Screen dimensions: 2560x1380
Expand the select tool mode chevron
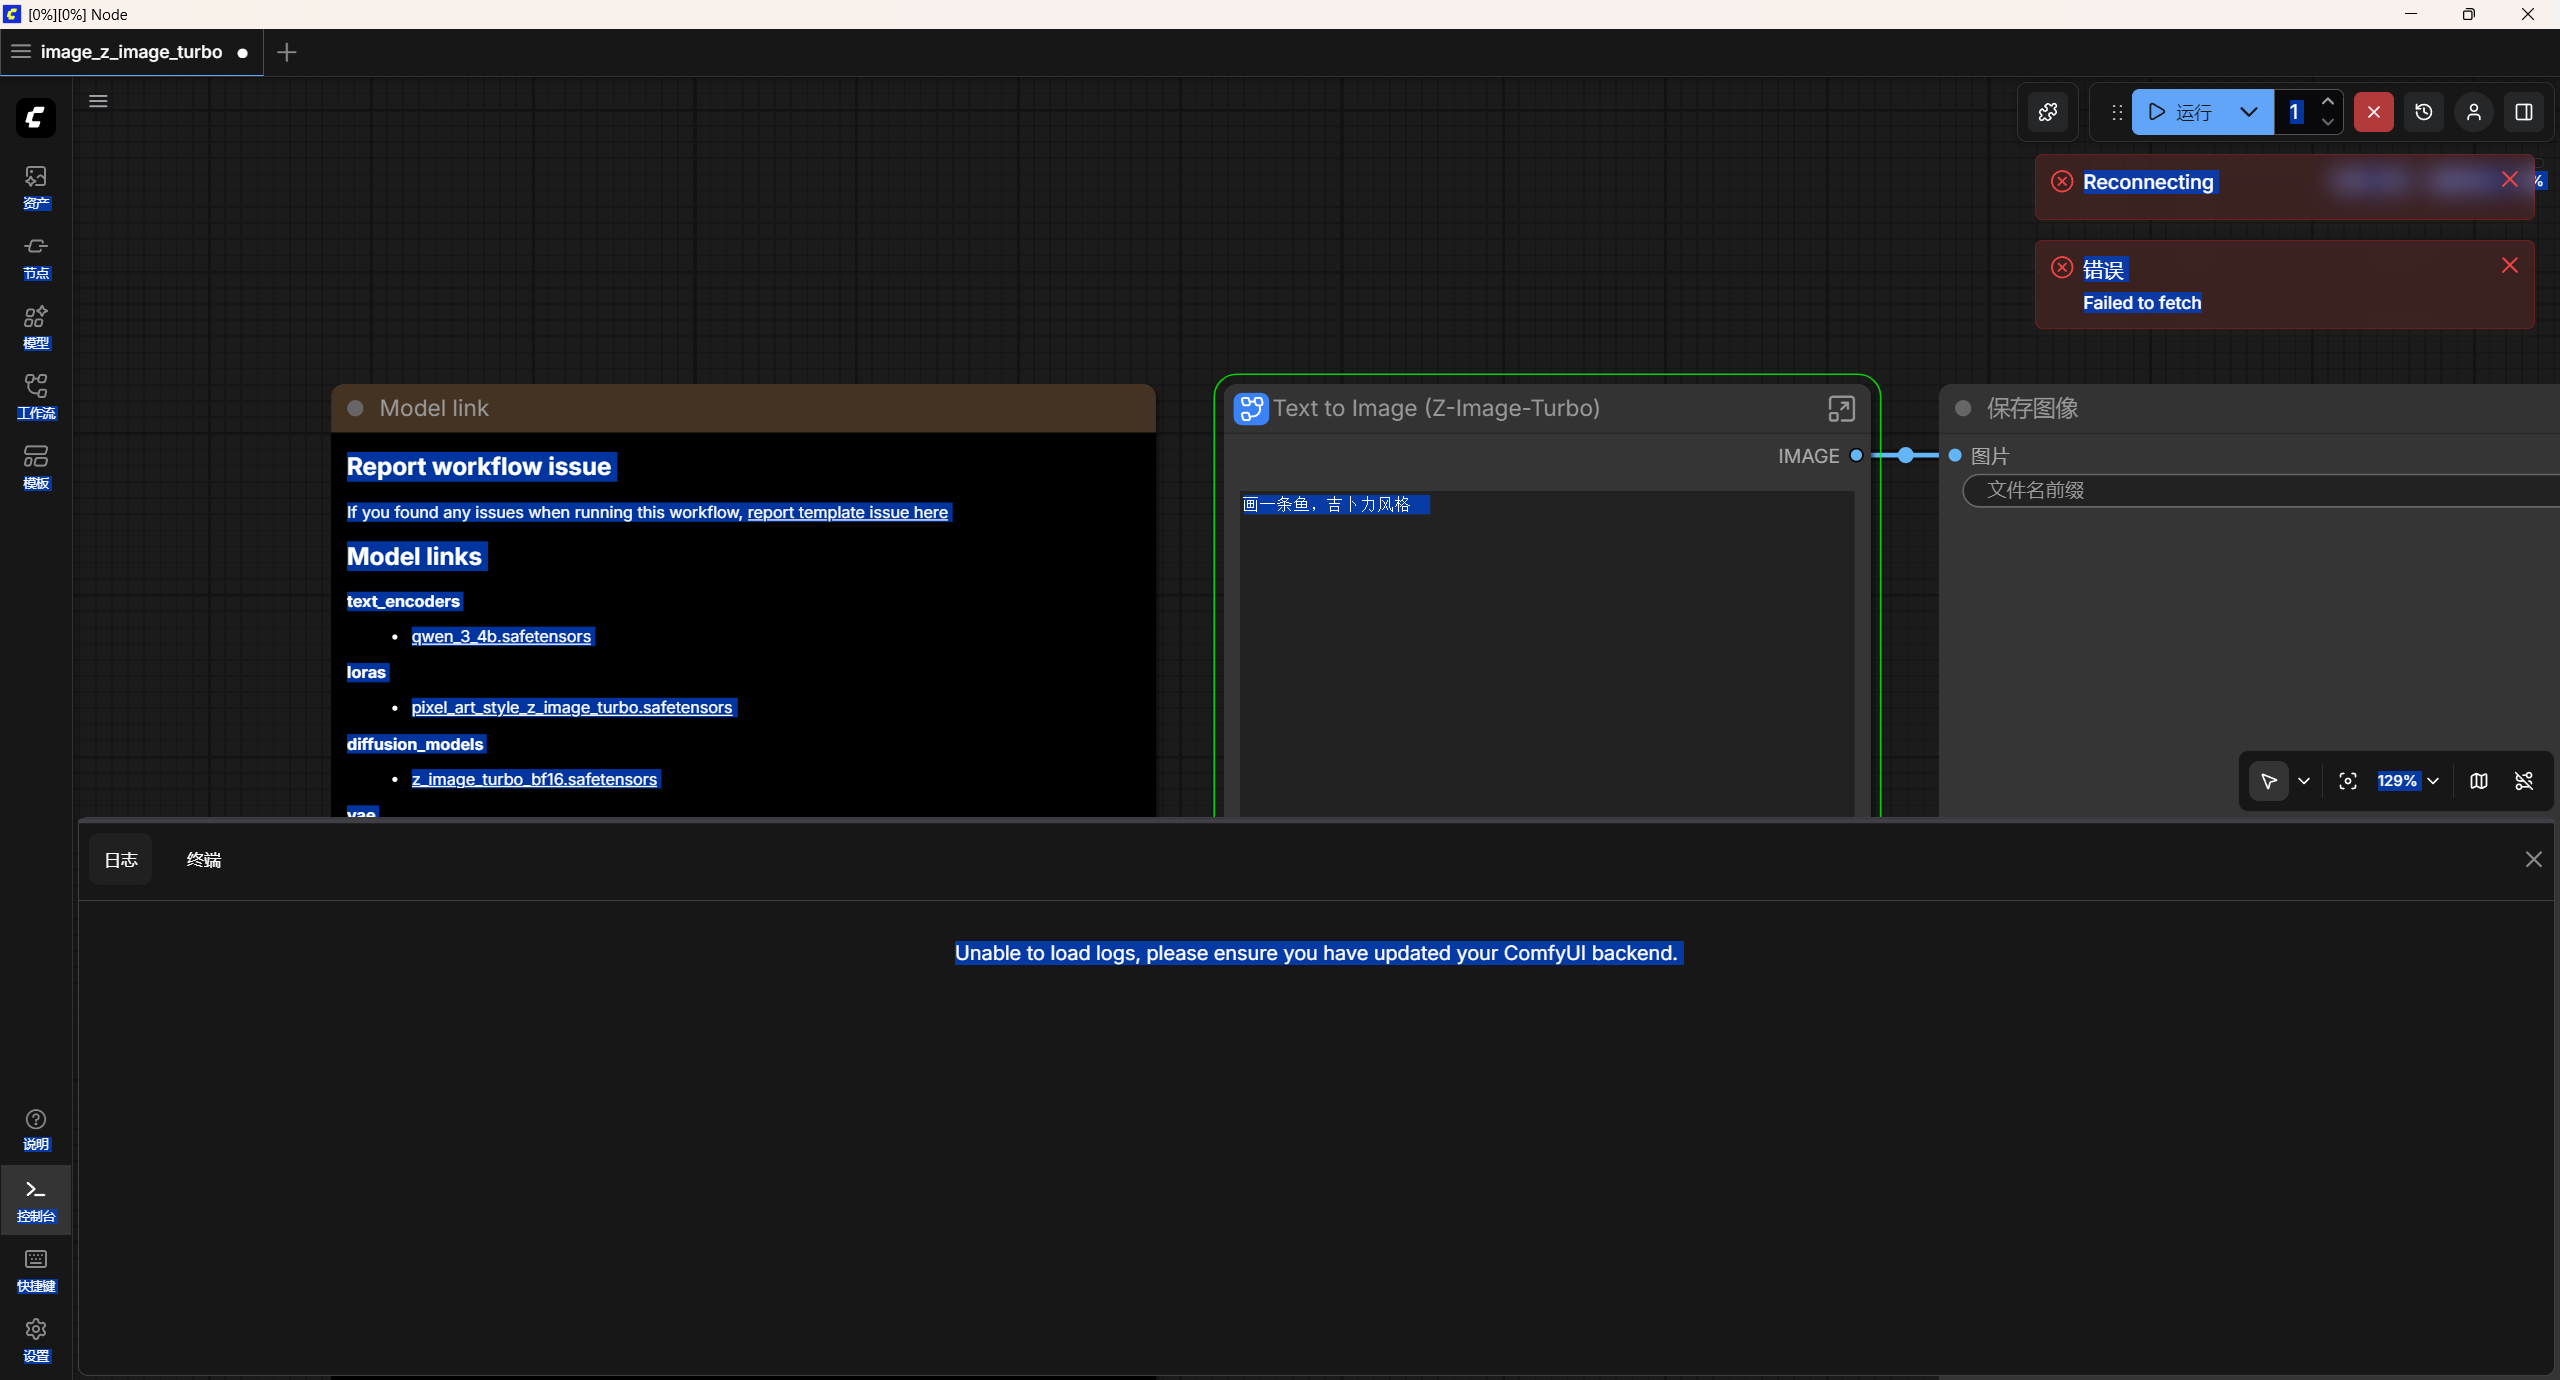pos(2304,781)
